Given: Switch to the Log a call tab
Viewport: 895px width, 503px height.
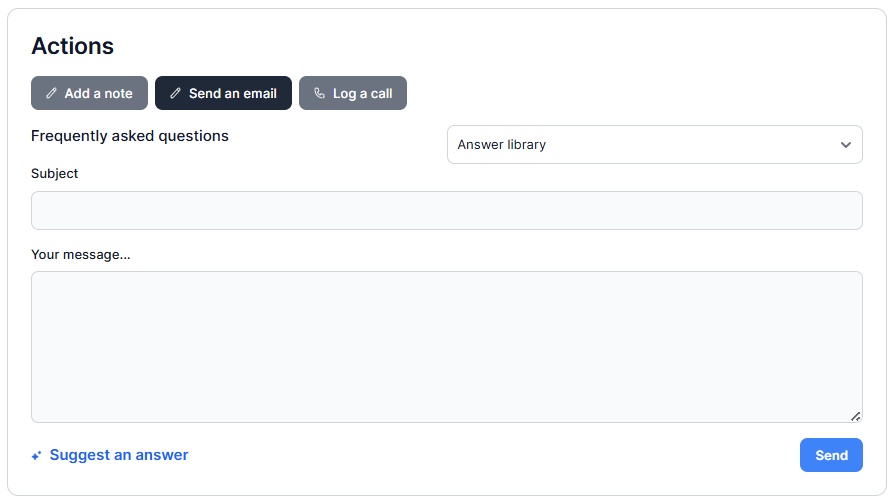Looking at the screenshot, I should coord(353,93).
